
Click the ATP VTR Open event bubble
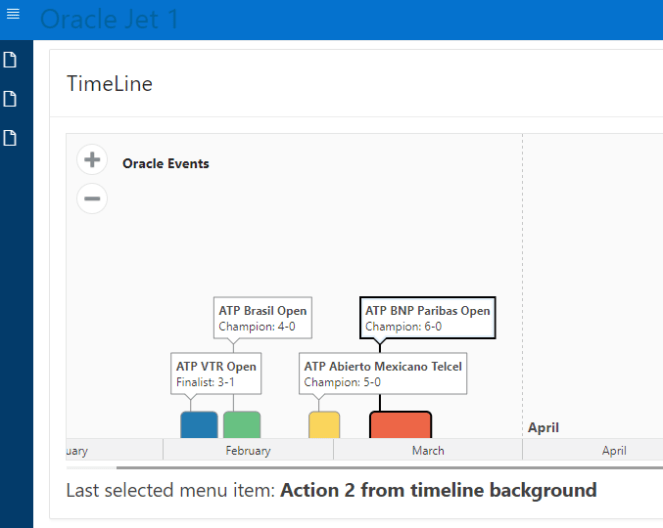[216, 374]
